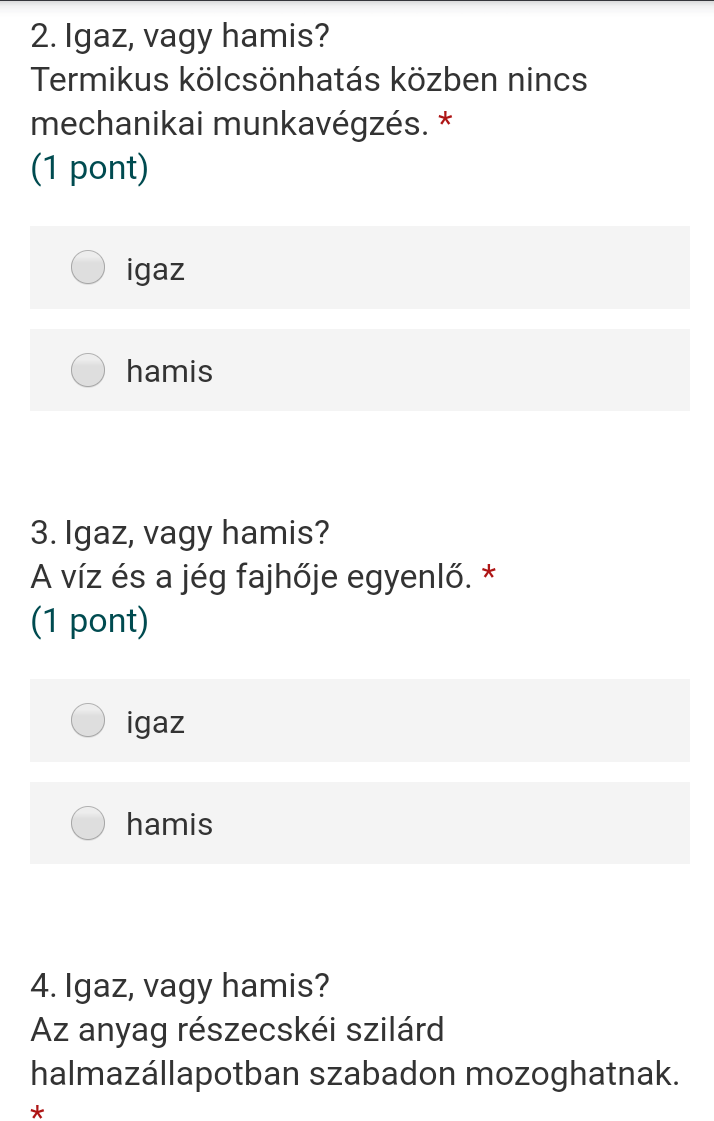Click the "A víz és a jég fajhője egyenlő" text
Screen dimensions: 714x1121
click(251, 577)
